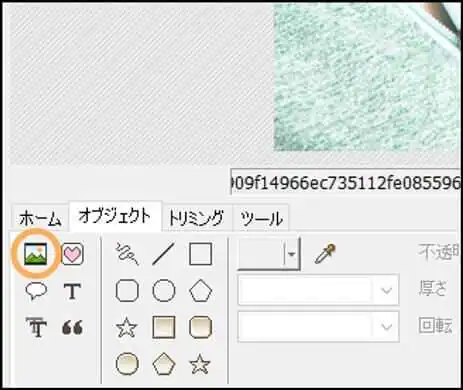
Task: Select the outlined rectangle shape
Action: point(200,254)
